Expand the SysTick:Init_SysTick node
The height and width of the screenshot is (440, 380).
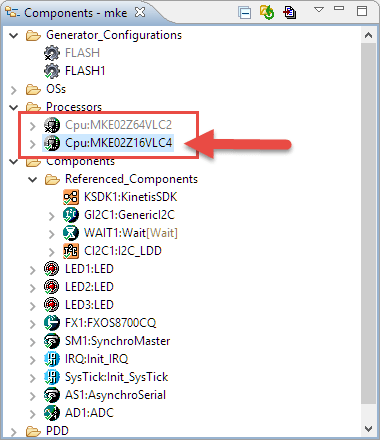32,378
